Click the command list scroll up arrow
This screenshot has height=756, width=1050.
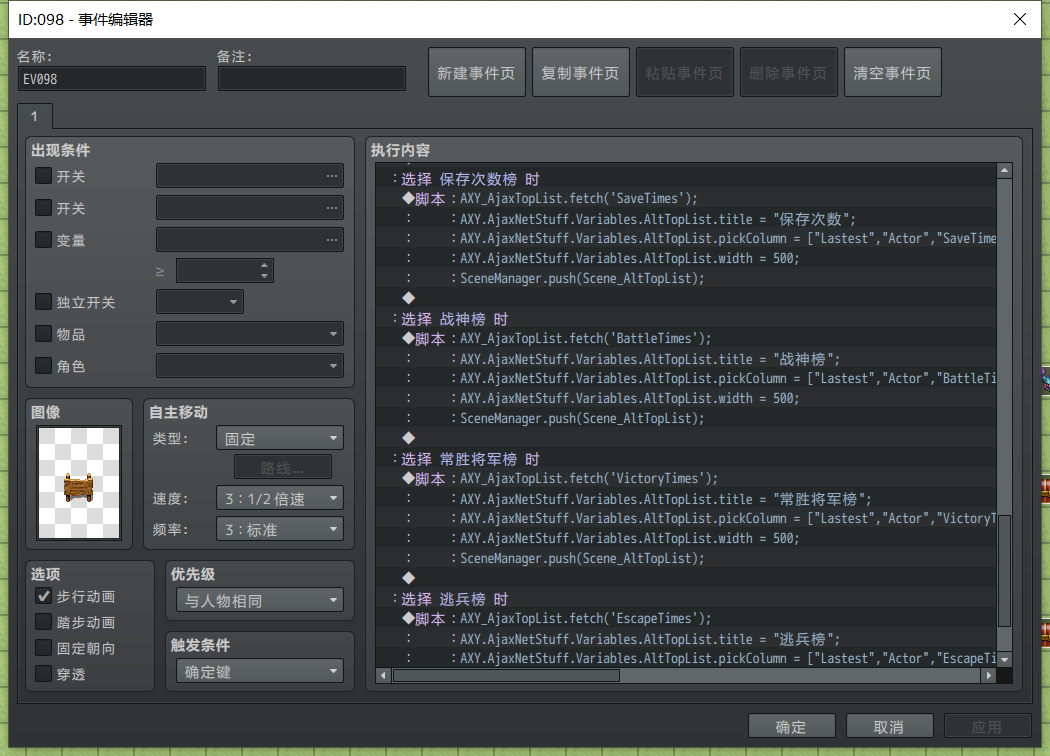tap(1004, 171)
